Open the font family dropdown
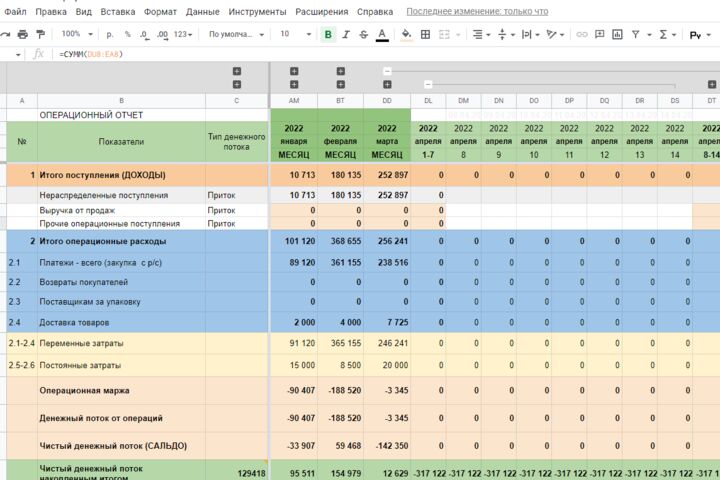The width and height of the screenshot is (720, 480). tap(236, 34)
